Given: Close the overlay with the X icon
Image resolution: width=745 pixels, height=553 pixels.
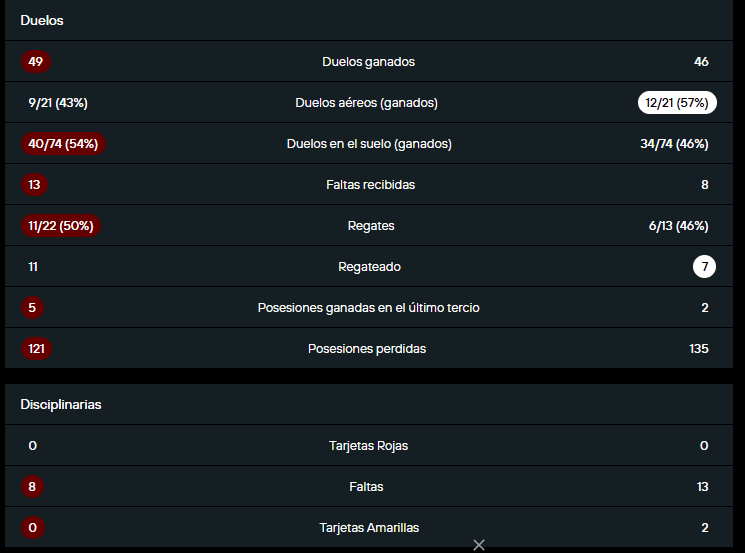Looking at the screenshot, I should (479, 544).
